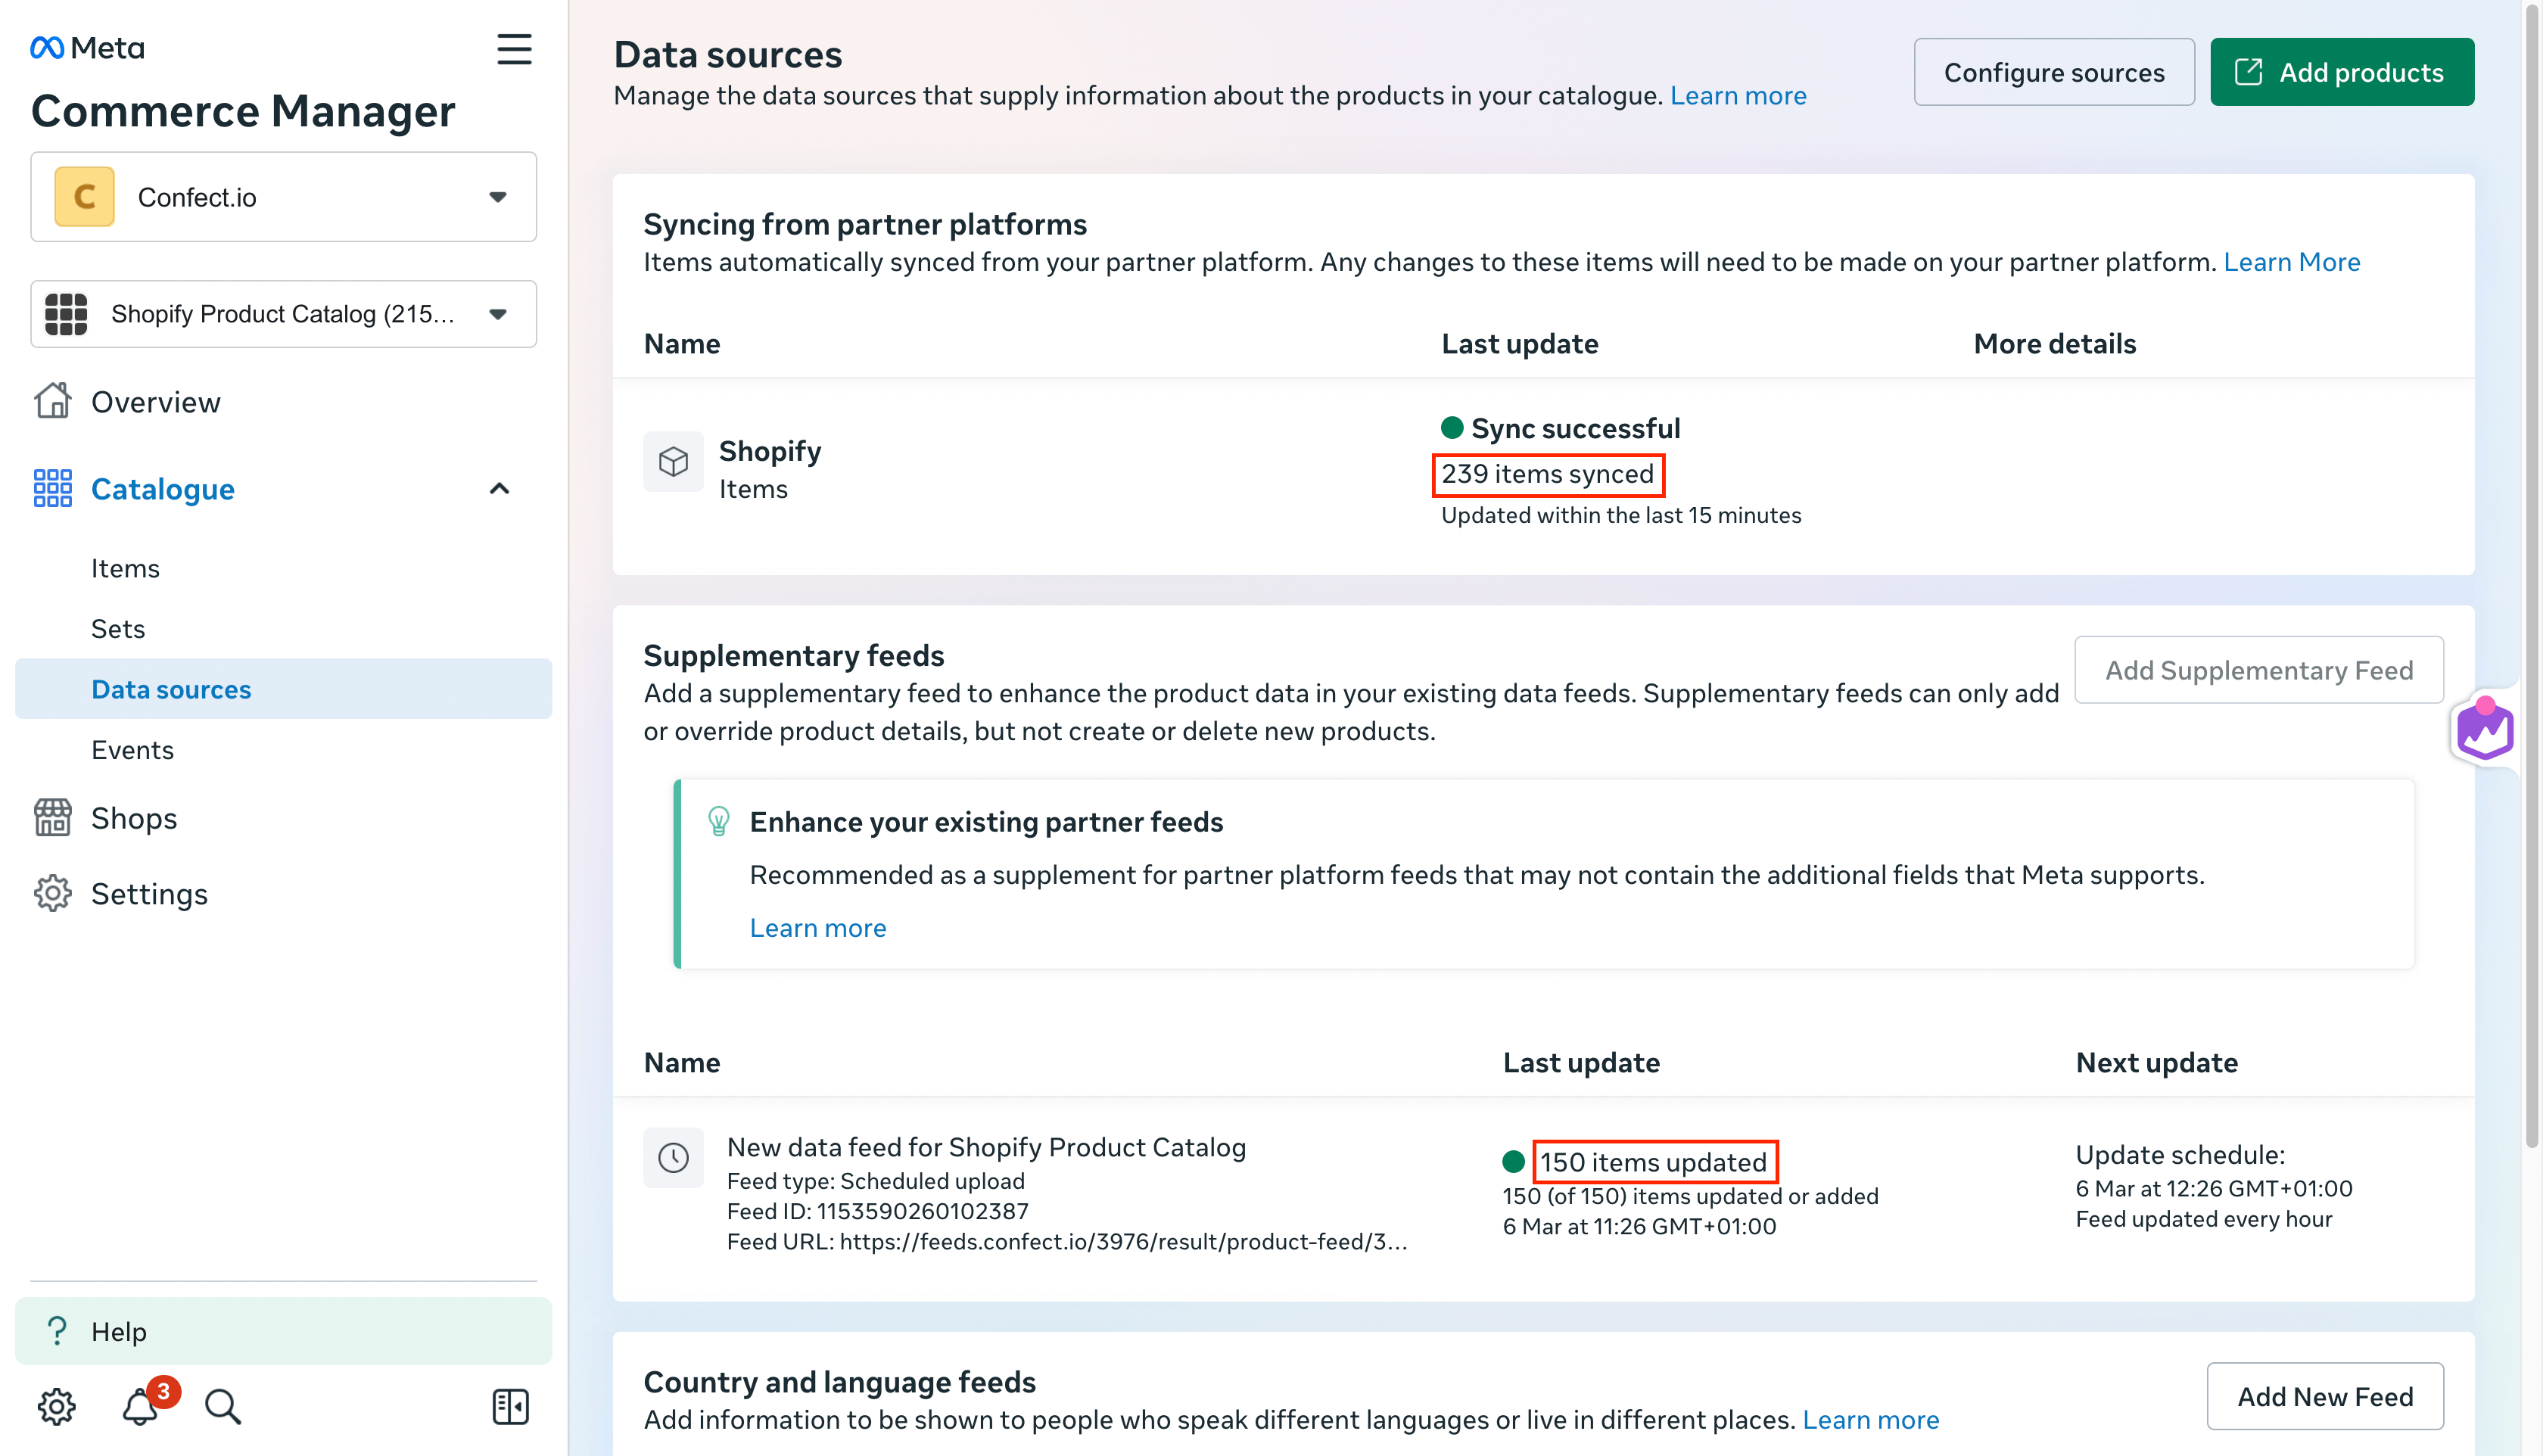Click the Confect.io account avatar icon
Viewport: 2543px width, 1456px height.
click(x=84, y=197)
